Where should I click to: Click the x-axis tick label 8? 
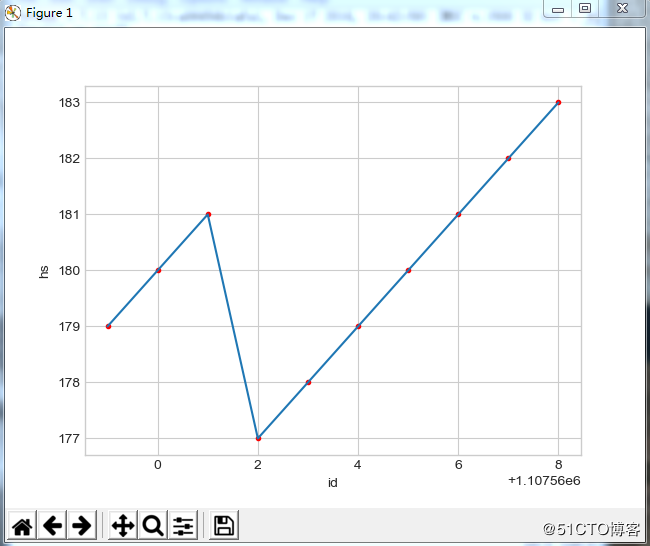[558, 465]
